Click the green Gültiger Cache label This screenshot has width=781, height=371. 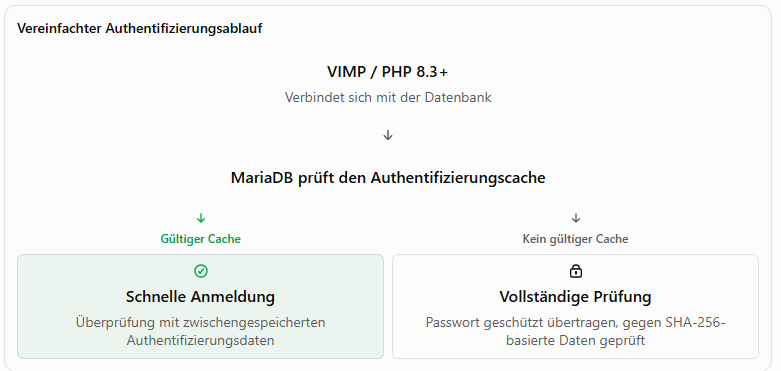(x=200, y=239)
